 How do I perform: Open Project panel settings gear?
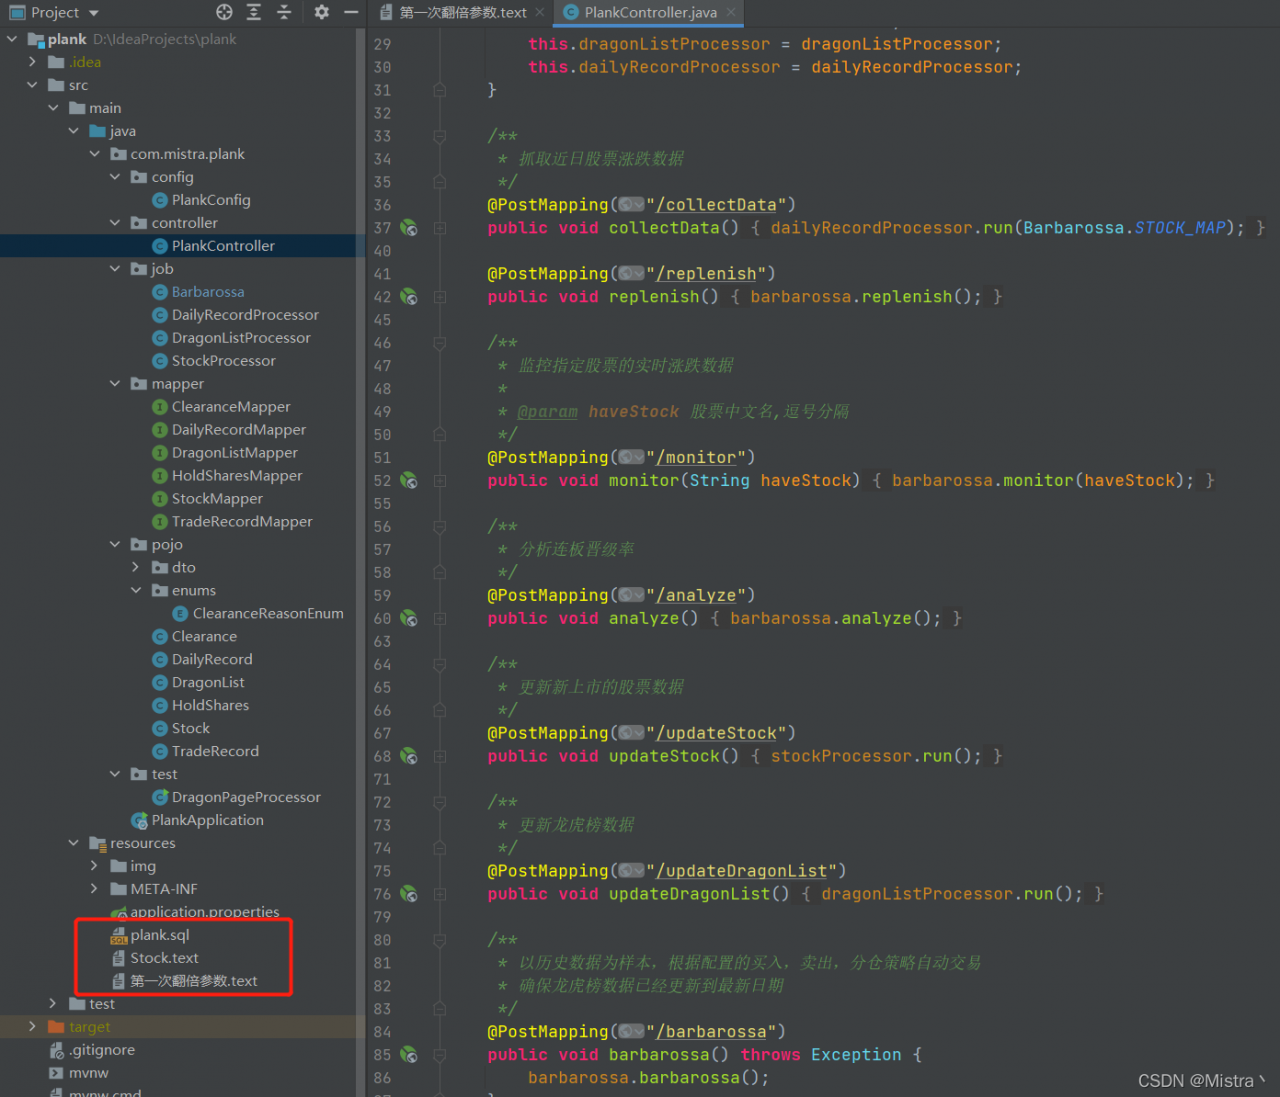tap(321, 12)
